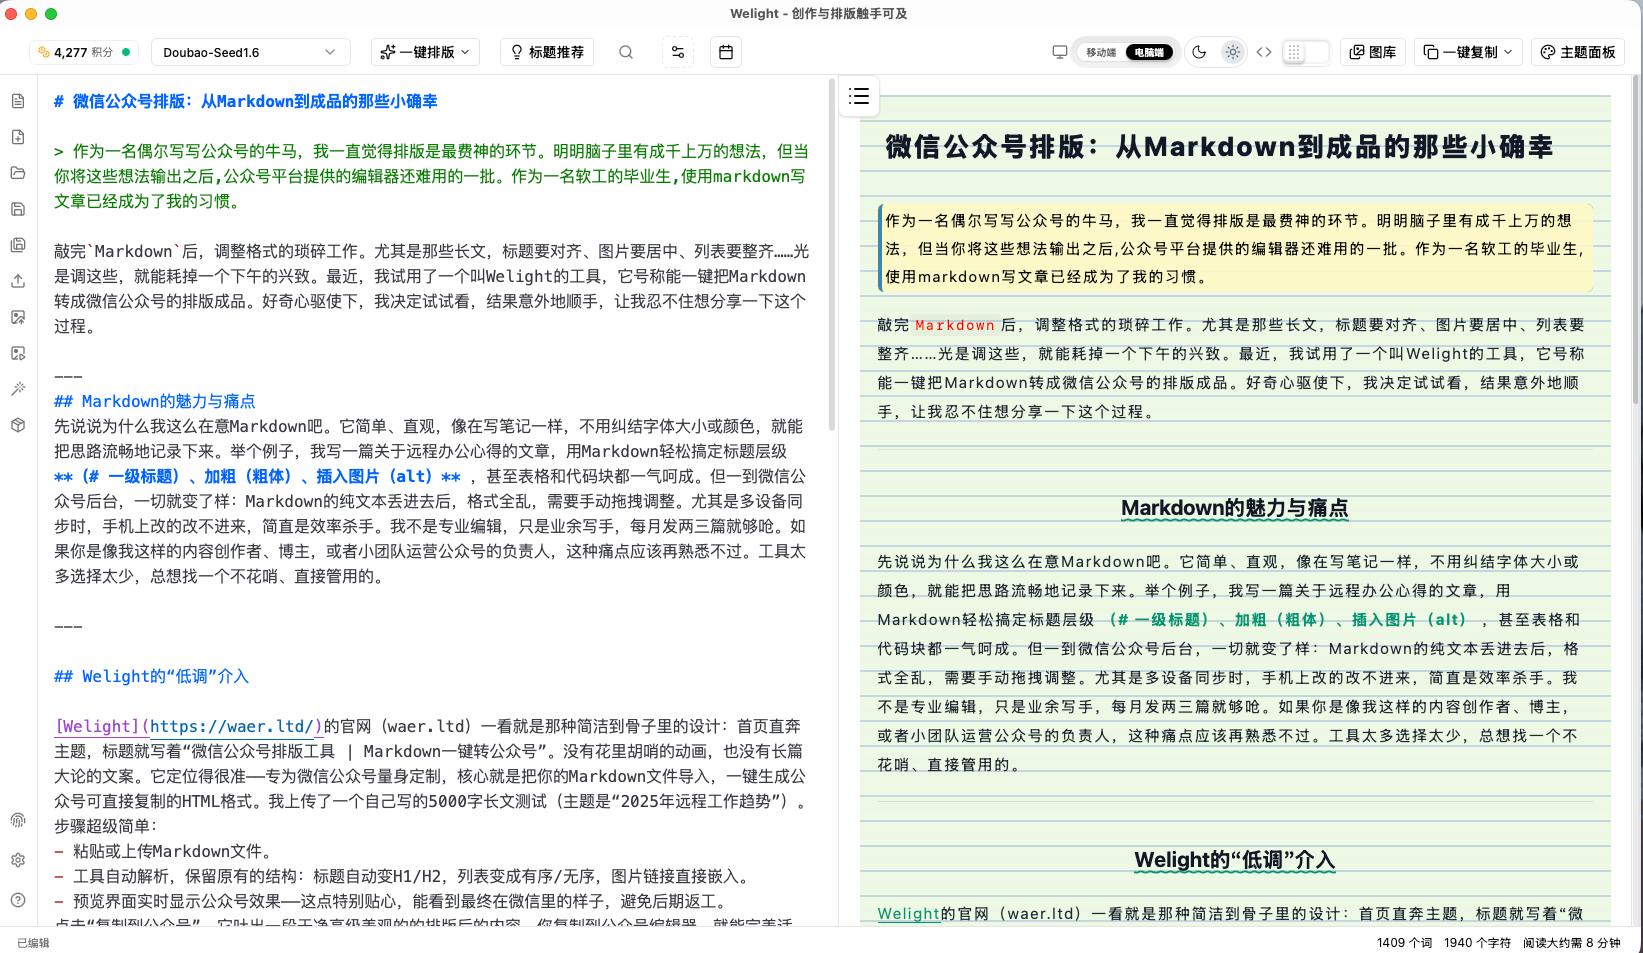Open the table of contents list icon
1643x953 pixels.
coord(859,96)
